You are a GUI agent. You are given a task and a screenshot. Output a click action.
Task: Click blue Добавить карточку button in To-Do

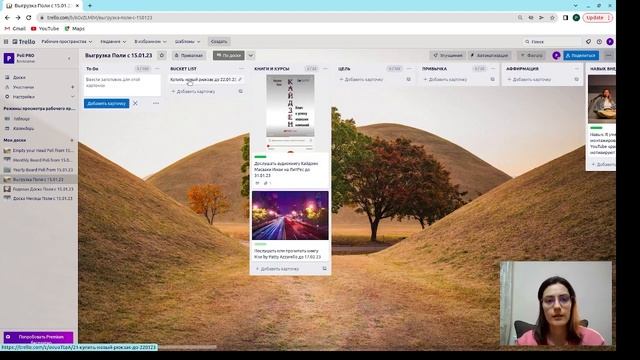(x=107, y=104)
